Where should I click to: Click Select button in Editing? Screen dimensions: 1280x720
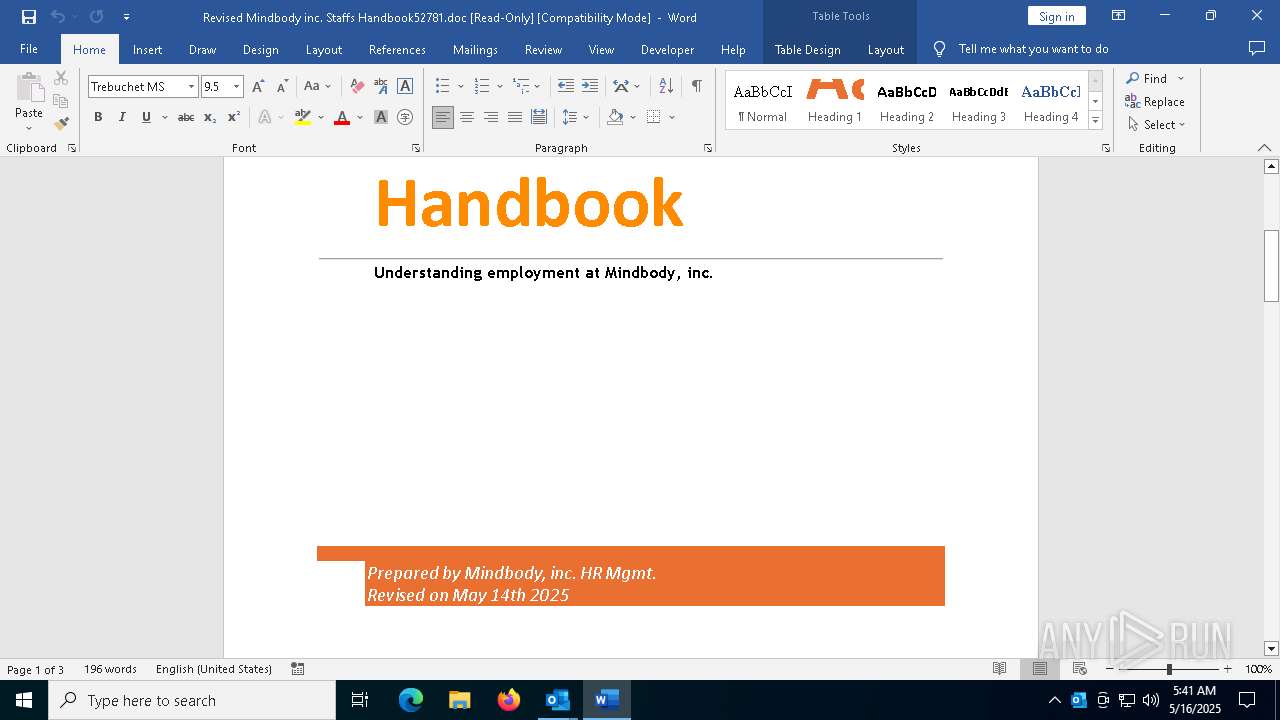1156,124
